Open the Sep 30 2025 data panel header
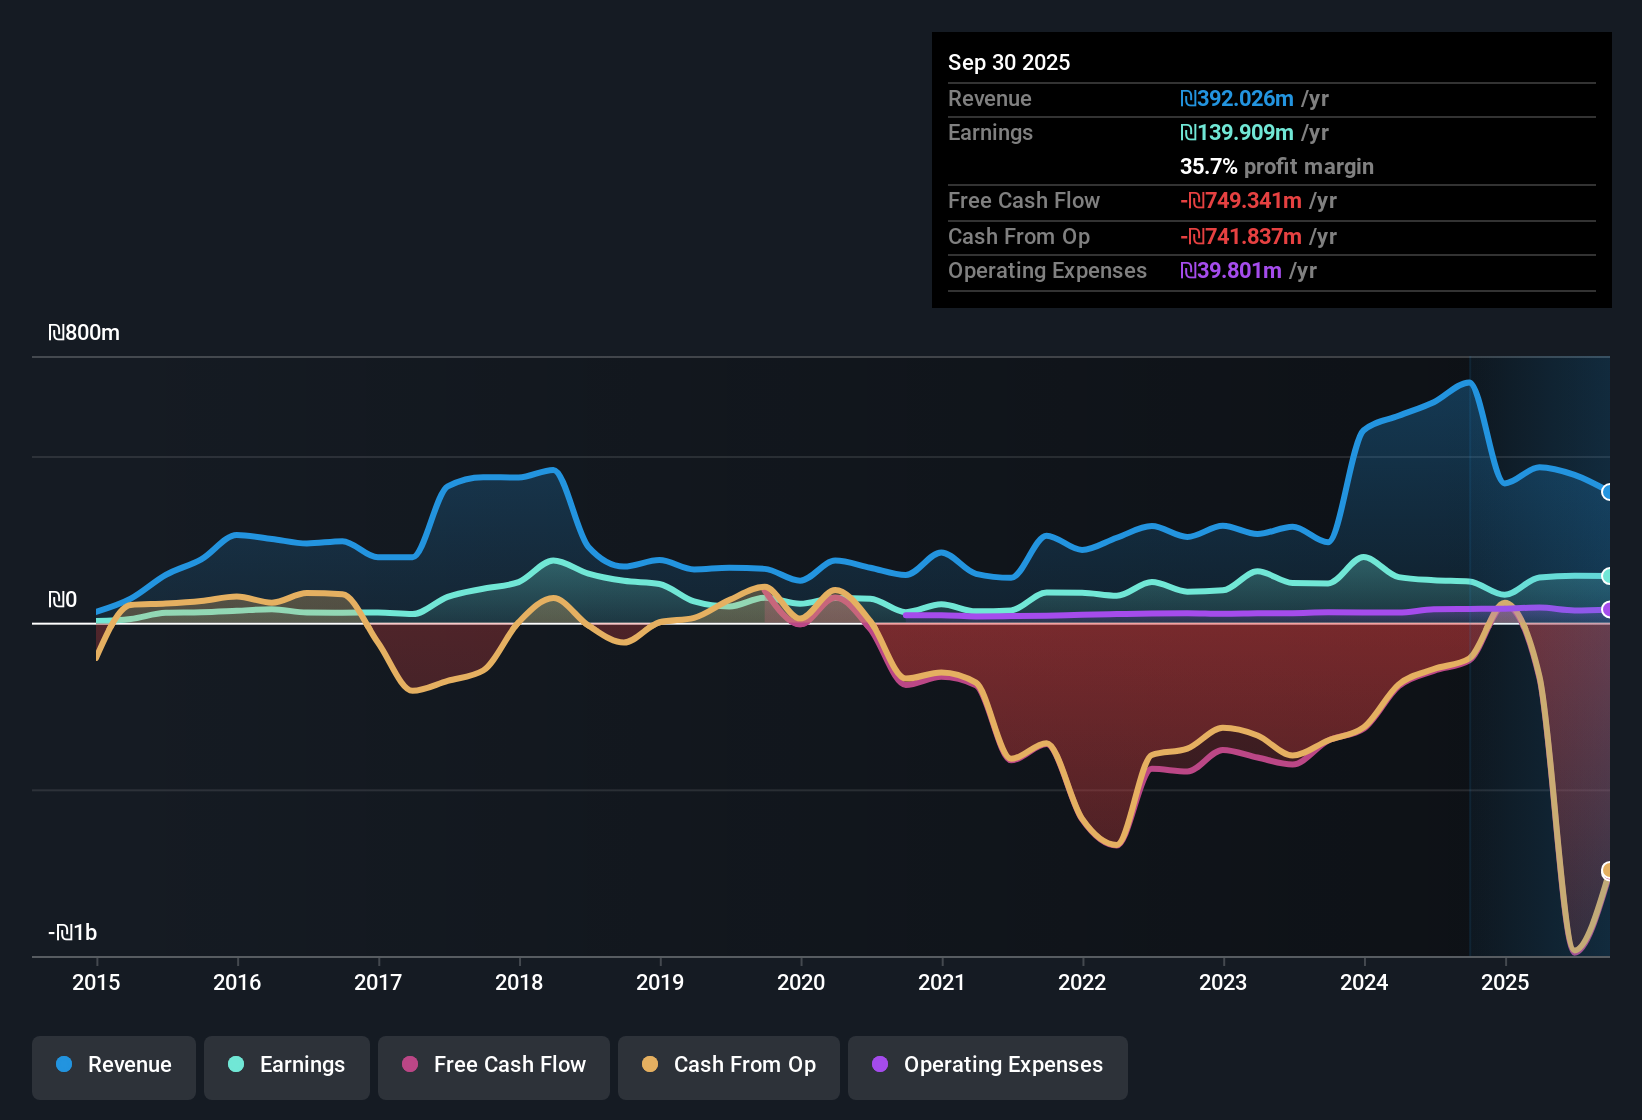Image resolution: width=1642 pixels, height=1120 pixels. point(1009,62)
